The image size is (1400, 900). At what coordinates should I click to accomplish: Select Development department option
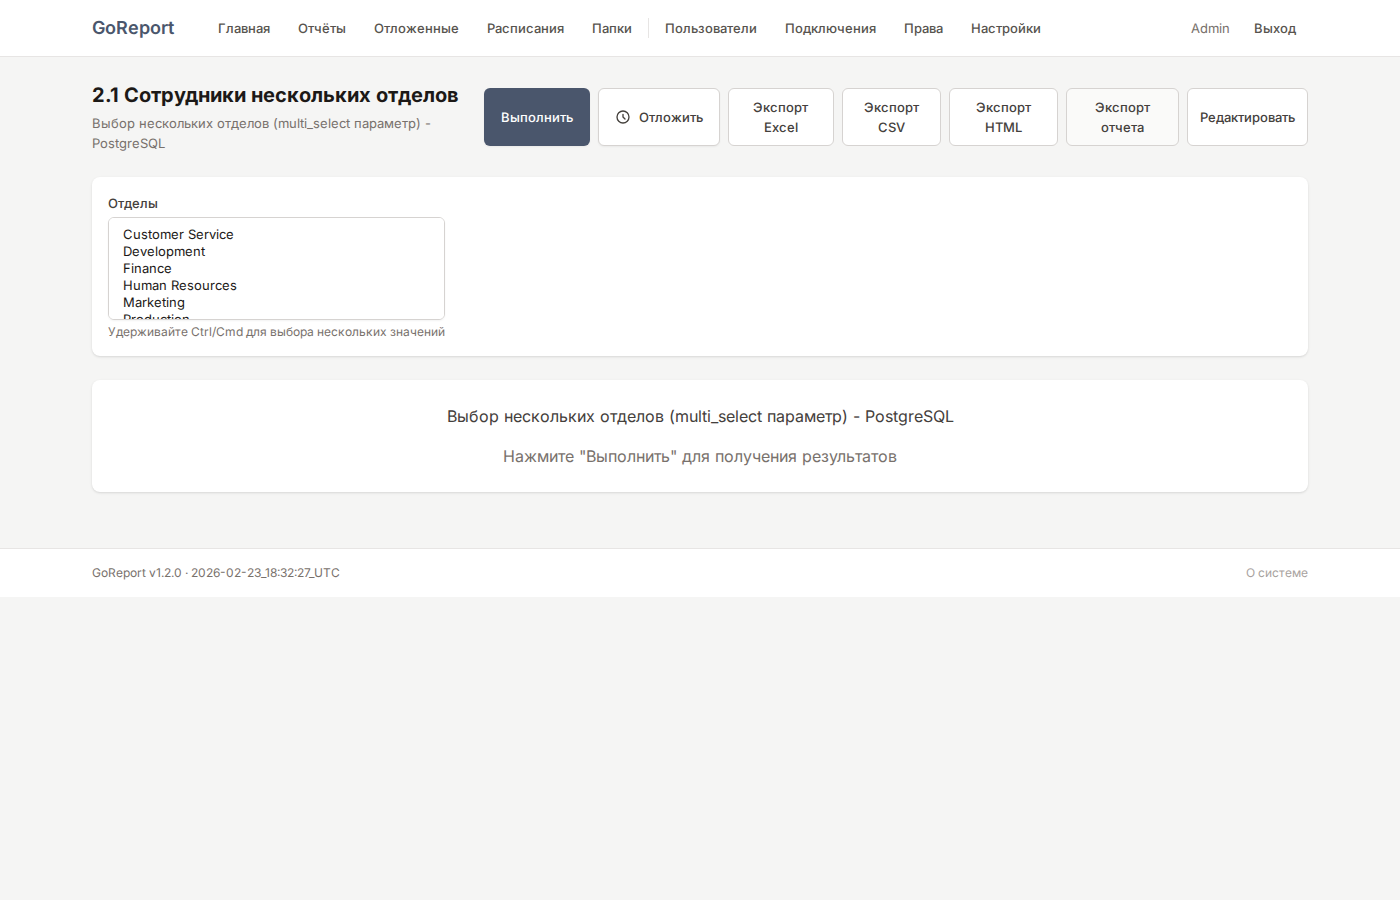(x=164, y=252)
